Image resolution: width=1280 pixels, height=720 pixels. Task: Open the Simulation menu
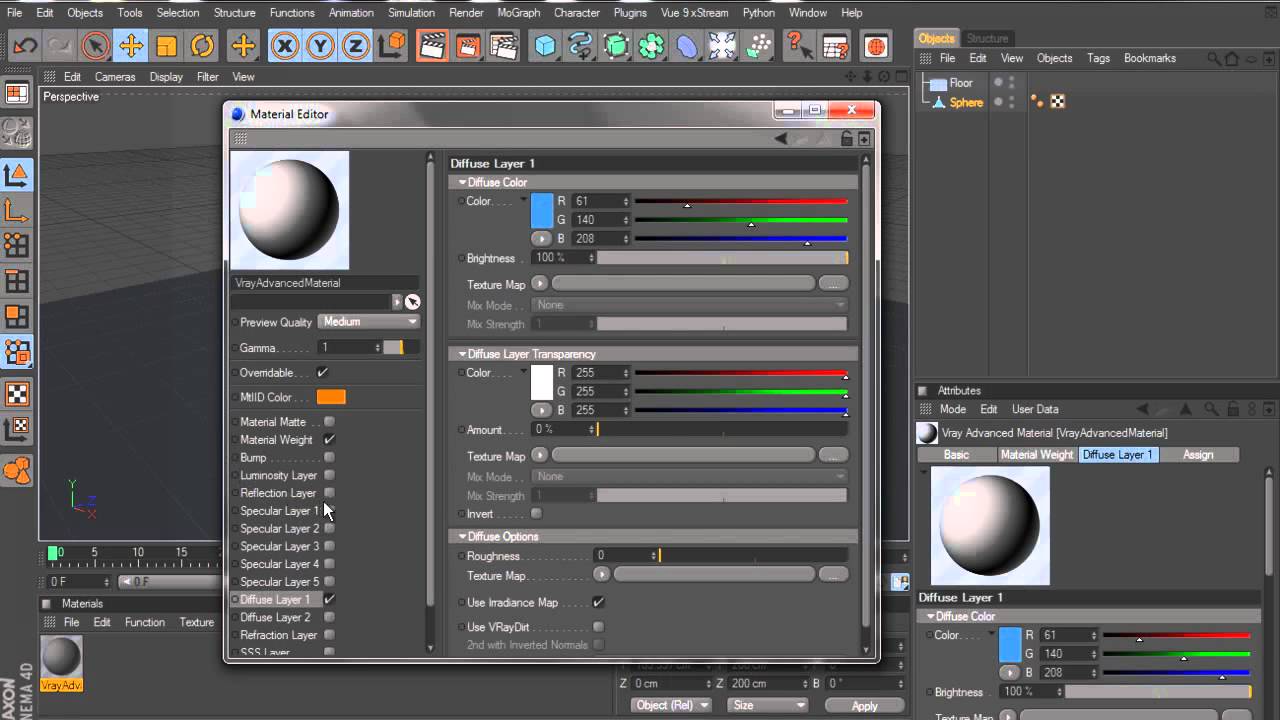[411, 13]
